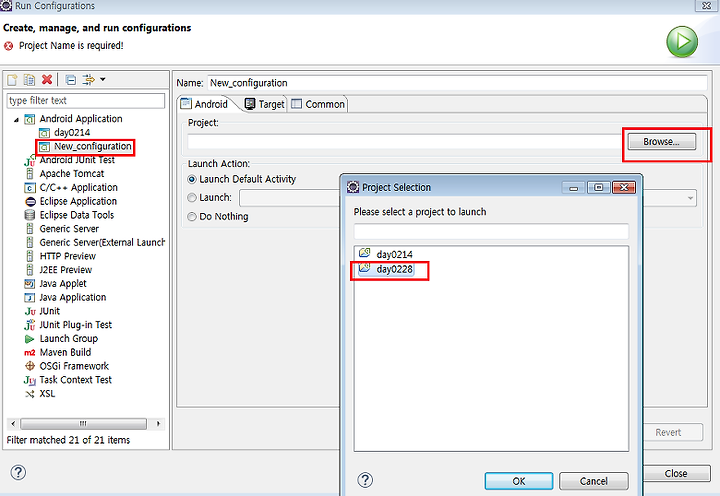Image resolution: width=720 pixels, height=496 pixels.
Task: Confirm with OK in Project Selection
Action: (x=519, y=481)
